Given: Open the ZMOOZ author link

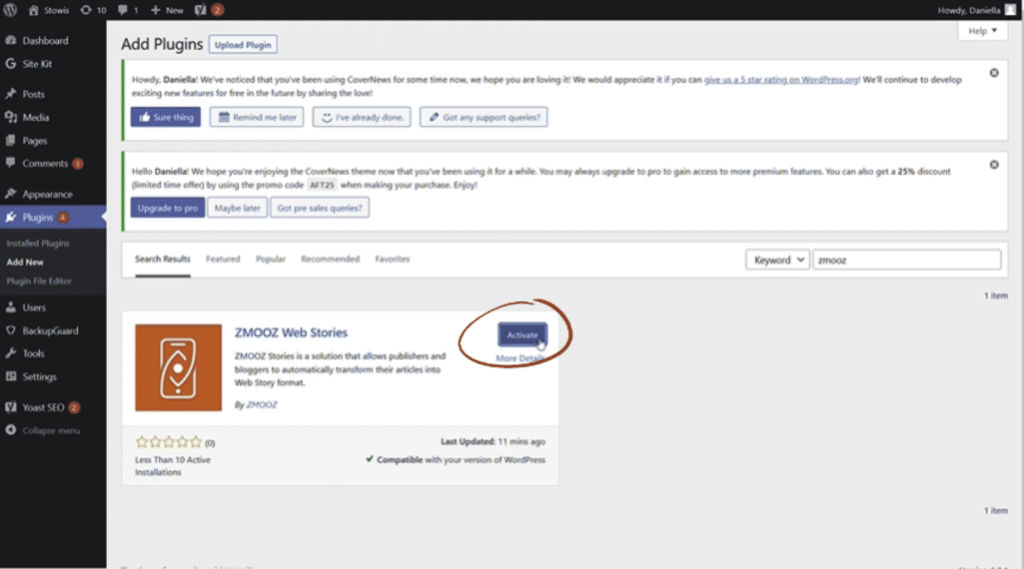Looking at the screenshot, I should coord(262,405).
